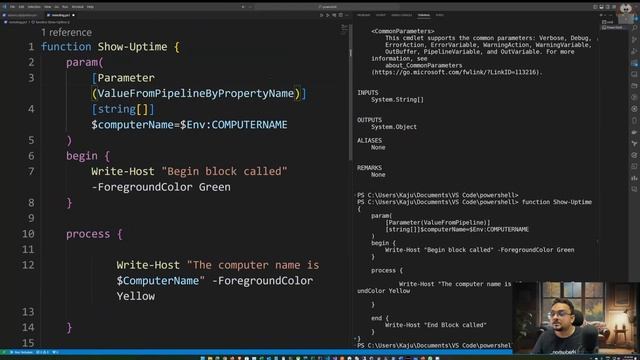Go back using the navigation arrow

243,7
